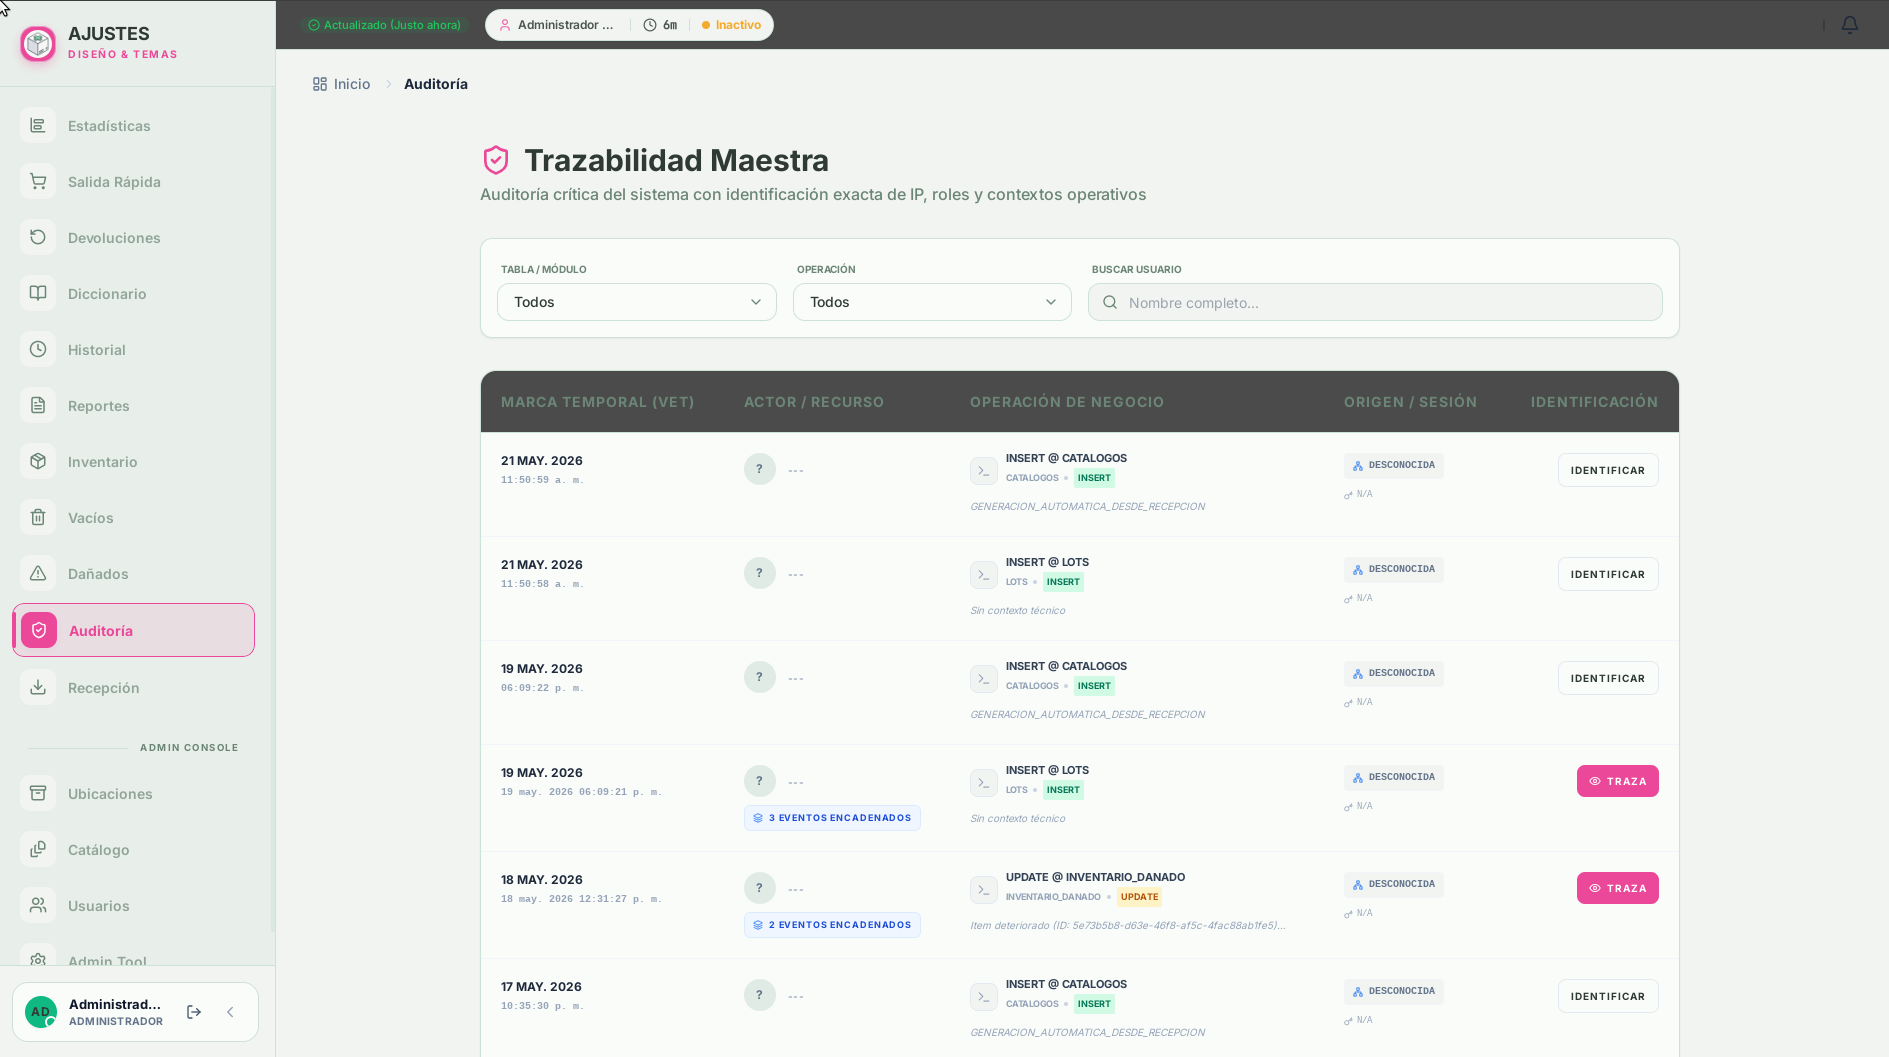Click the question-mark actor avatar in 21 May 11:50:59 row
Image resolution: width=1889 pixels, height=1057 pixels.
[x=760, y=469]
